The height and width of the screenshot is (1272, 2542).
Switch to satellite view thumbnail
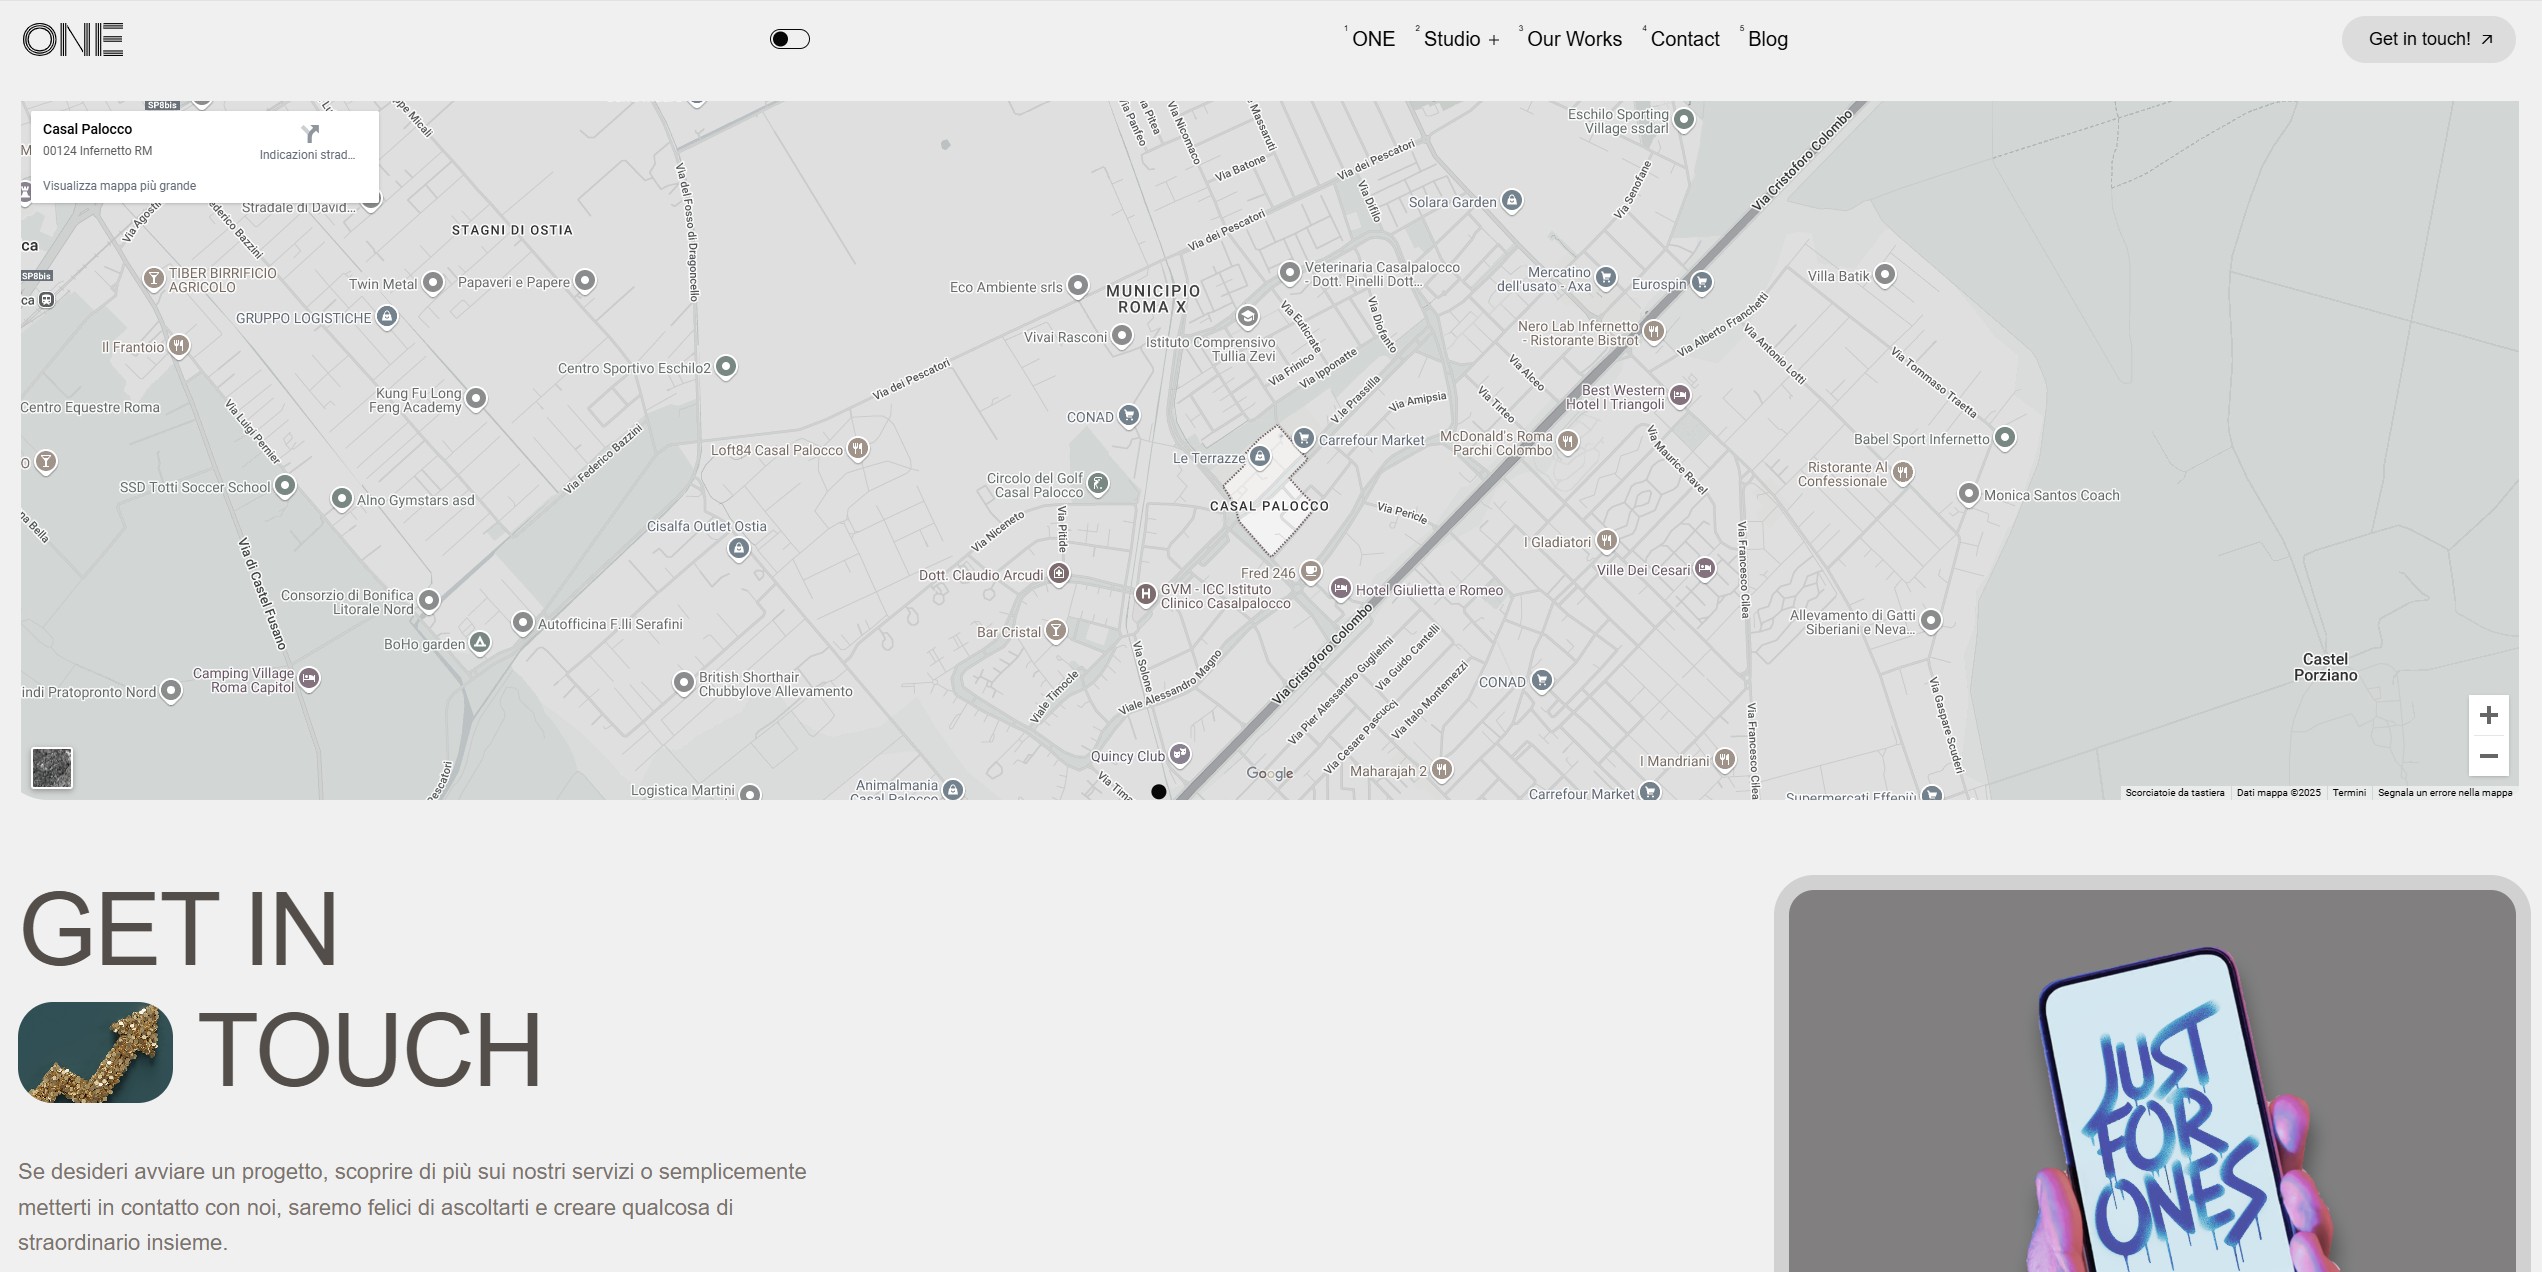[x=52, y=768]
